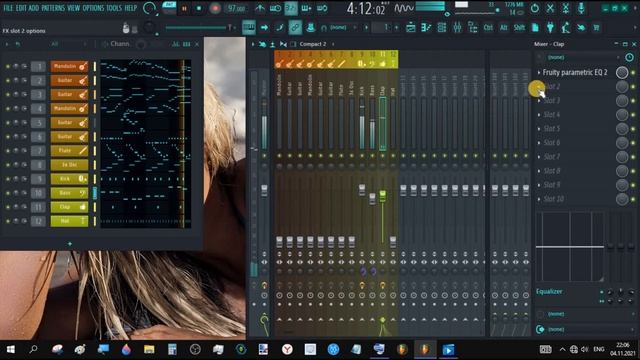Screen dimensions: 640x360
Task: Open mixer output (none) dropdown at bottom
Action: [586, 329]
